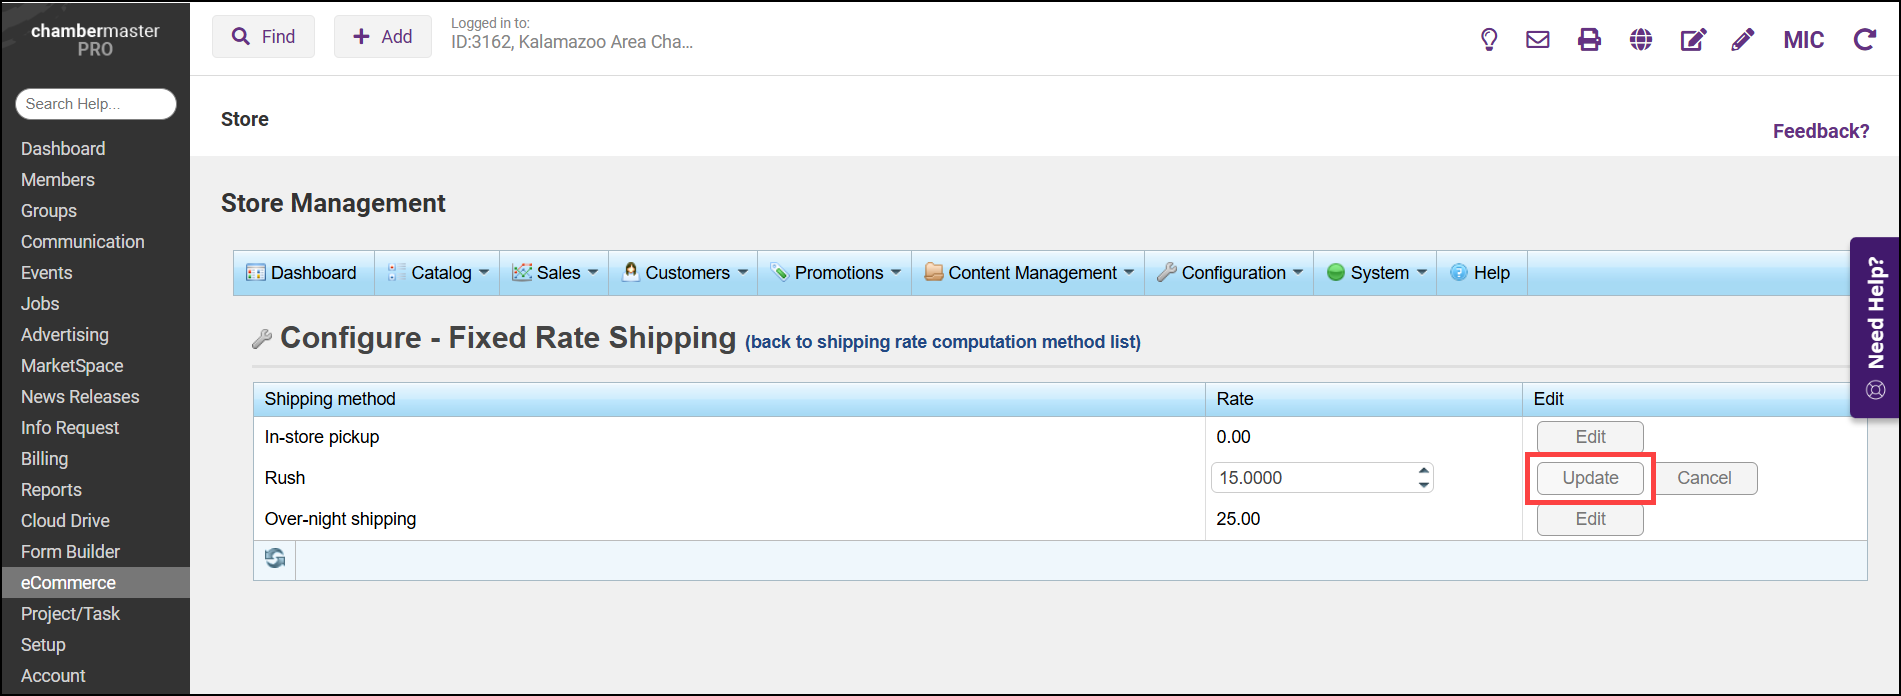Increase the Rush rate with up arrow
The image size is (1901, 696).
(x=1423, y=471)
